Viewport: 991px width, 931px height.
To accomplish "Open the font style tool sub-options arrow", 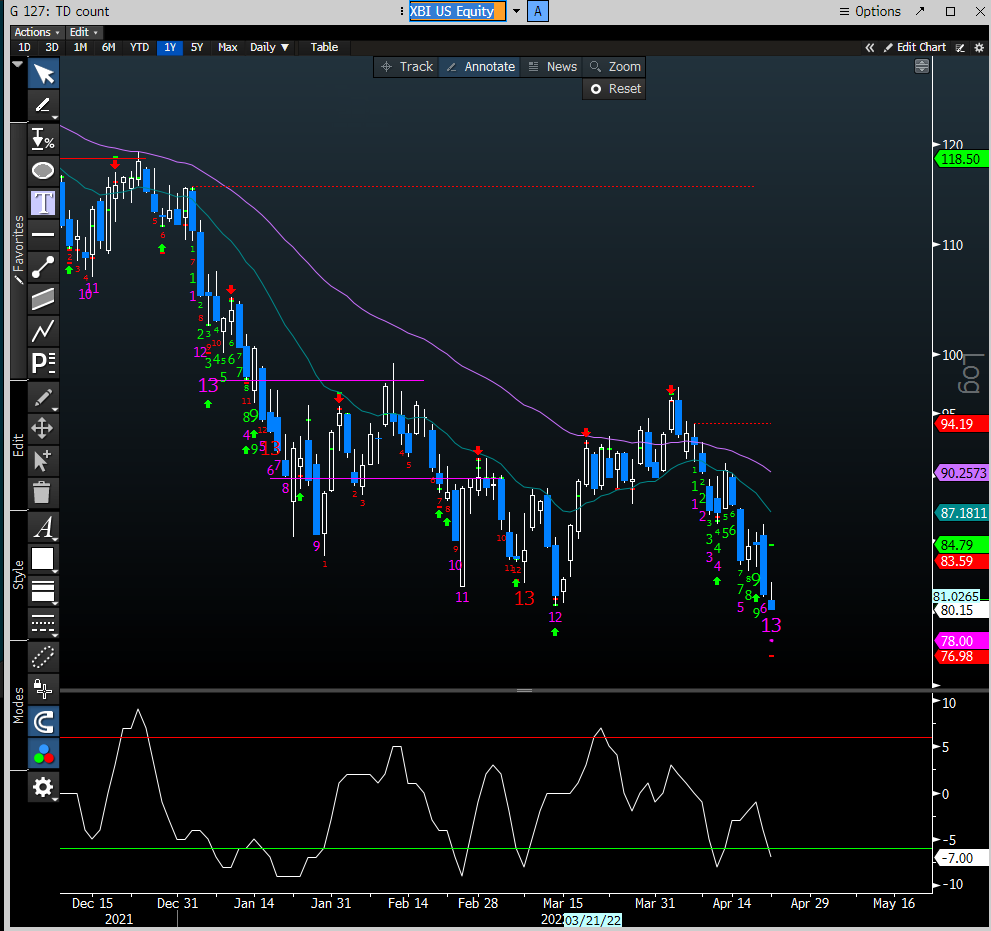I will coord(55,539).
